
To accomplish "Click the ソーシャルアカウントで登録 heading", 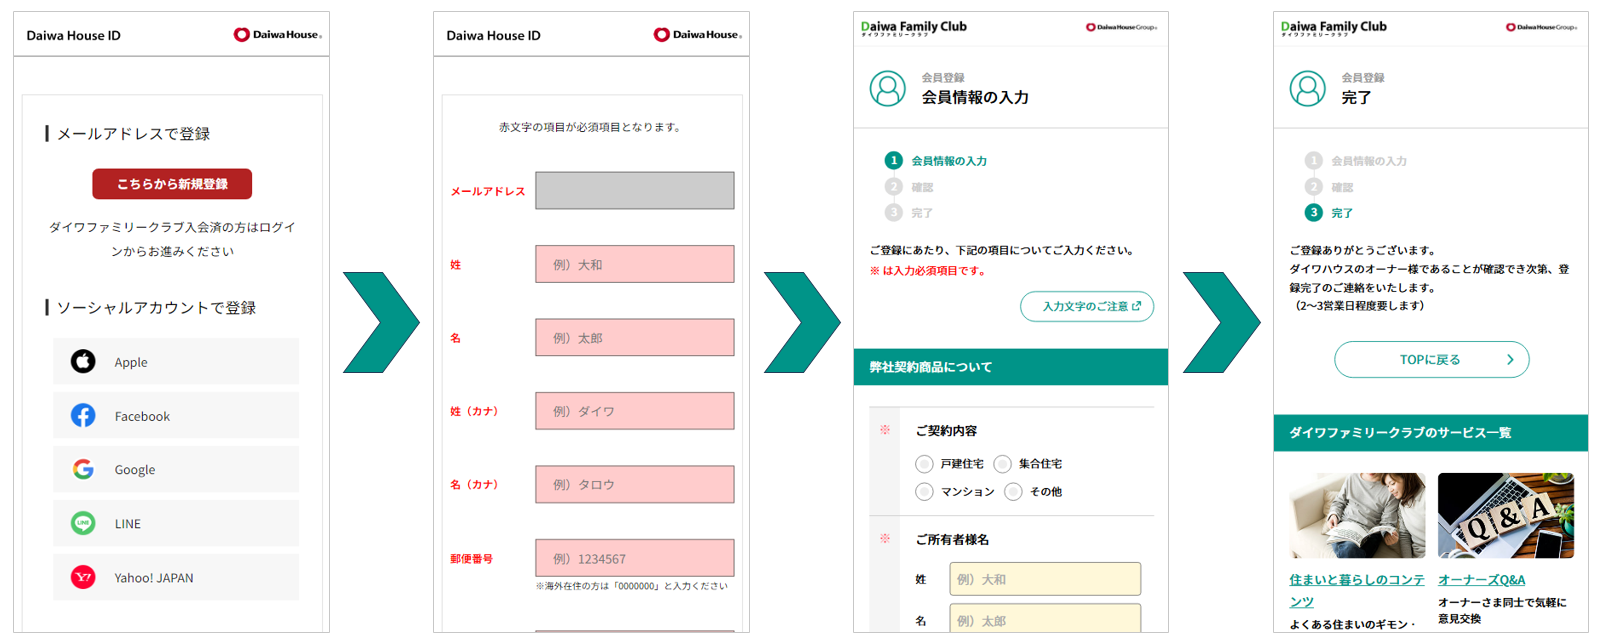I will 156,308.
